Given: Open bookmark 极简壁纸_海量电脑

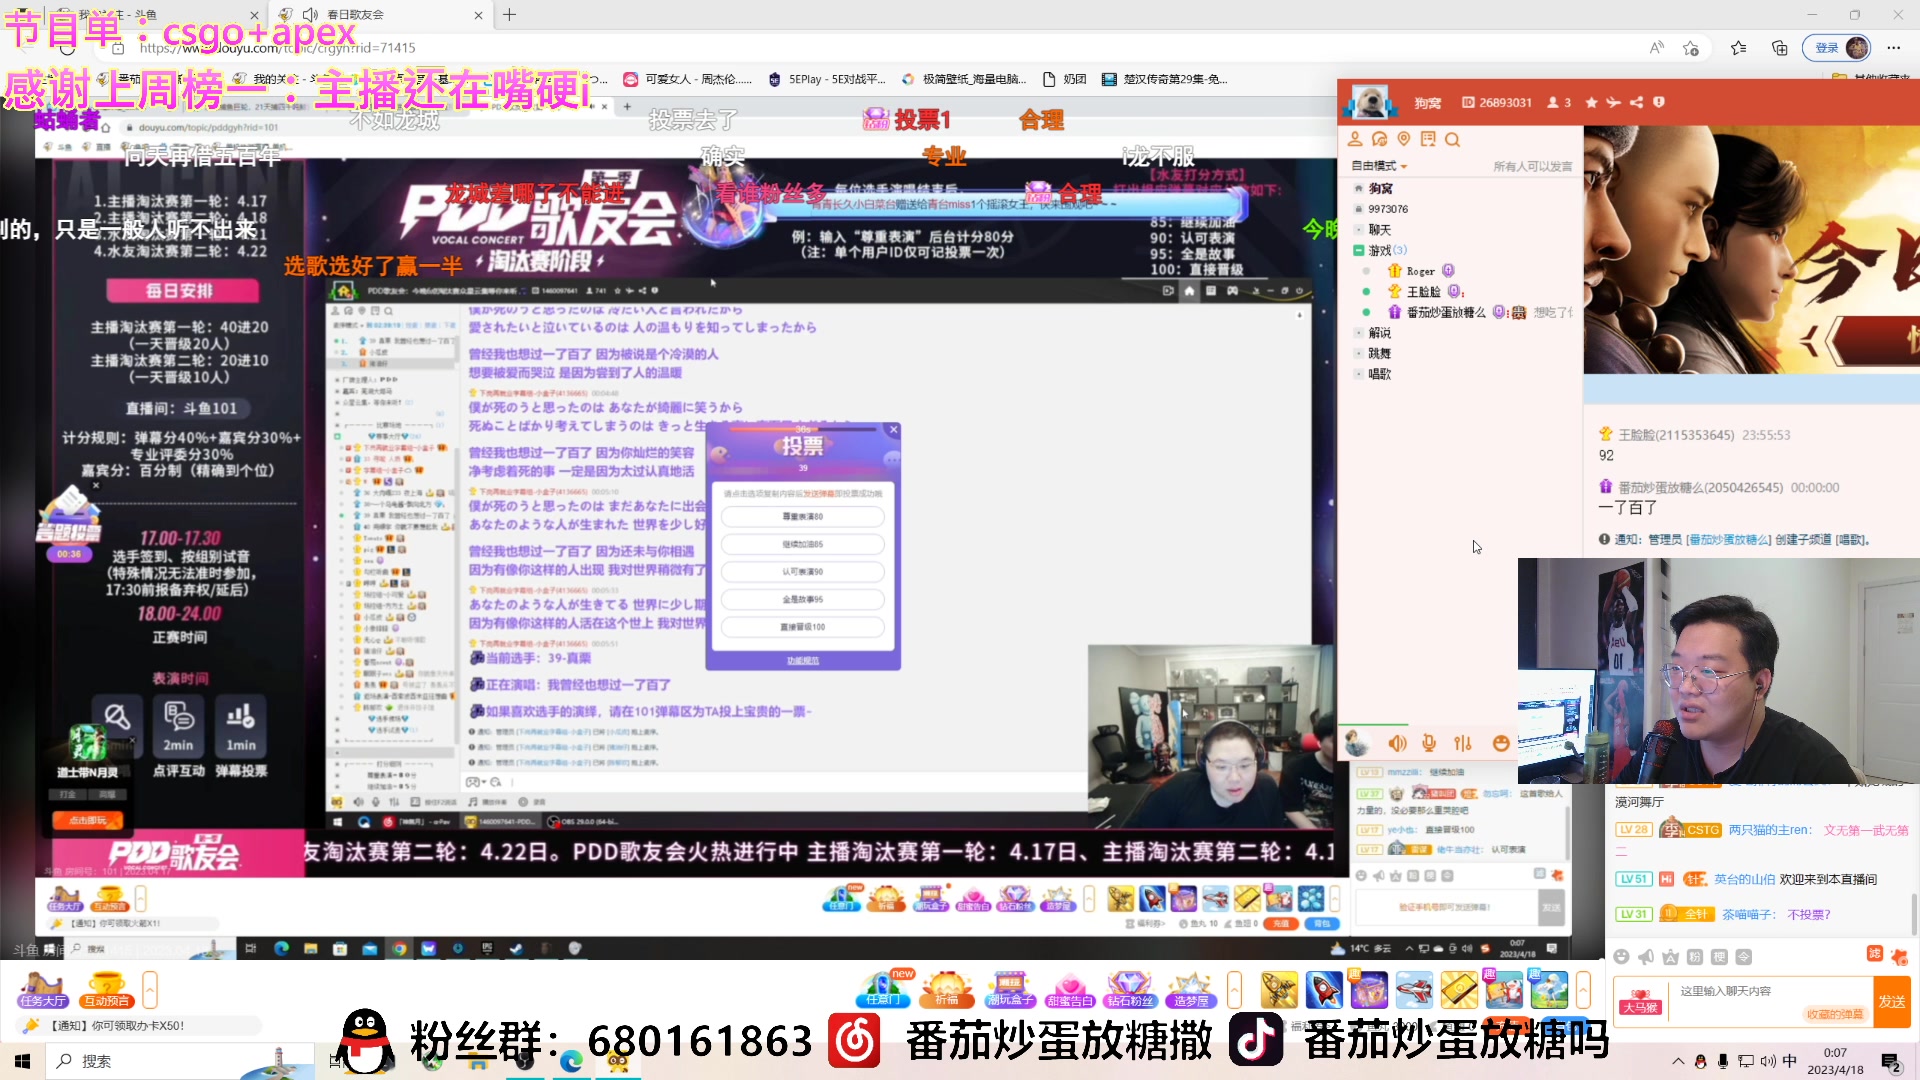Looking at the screenshot, I should (964, 79).
